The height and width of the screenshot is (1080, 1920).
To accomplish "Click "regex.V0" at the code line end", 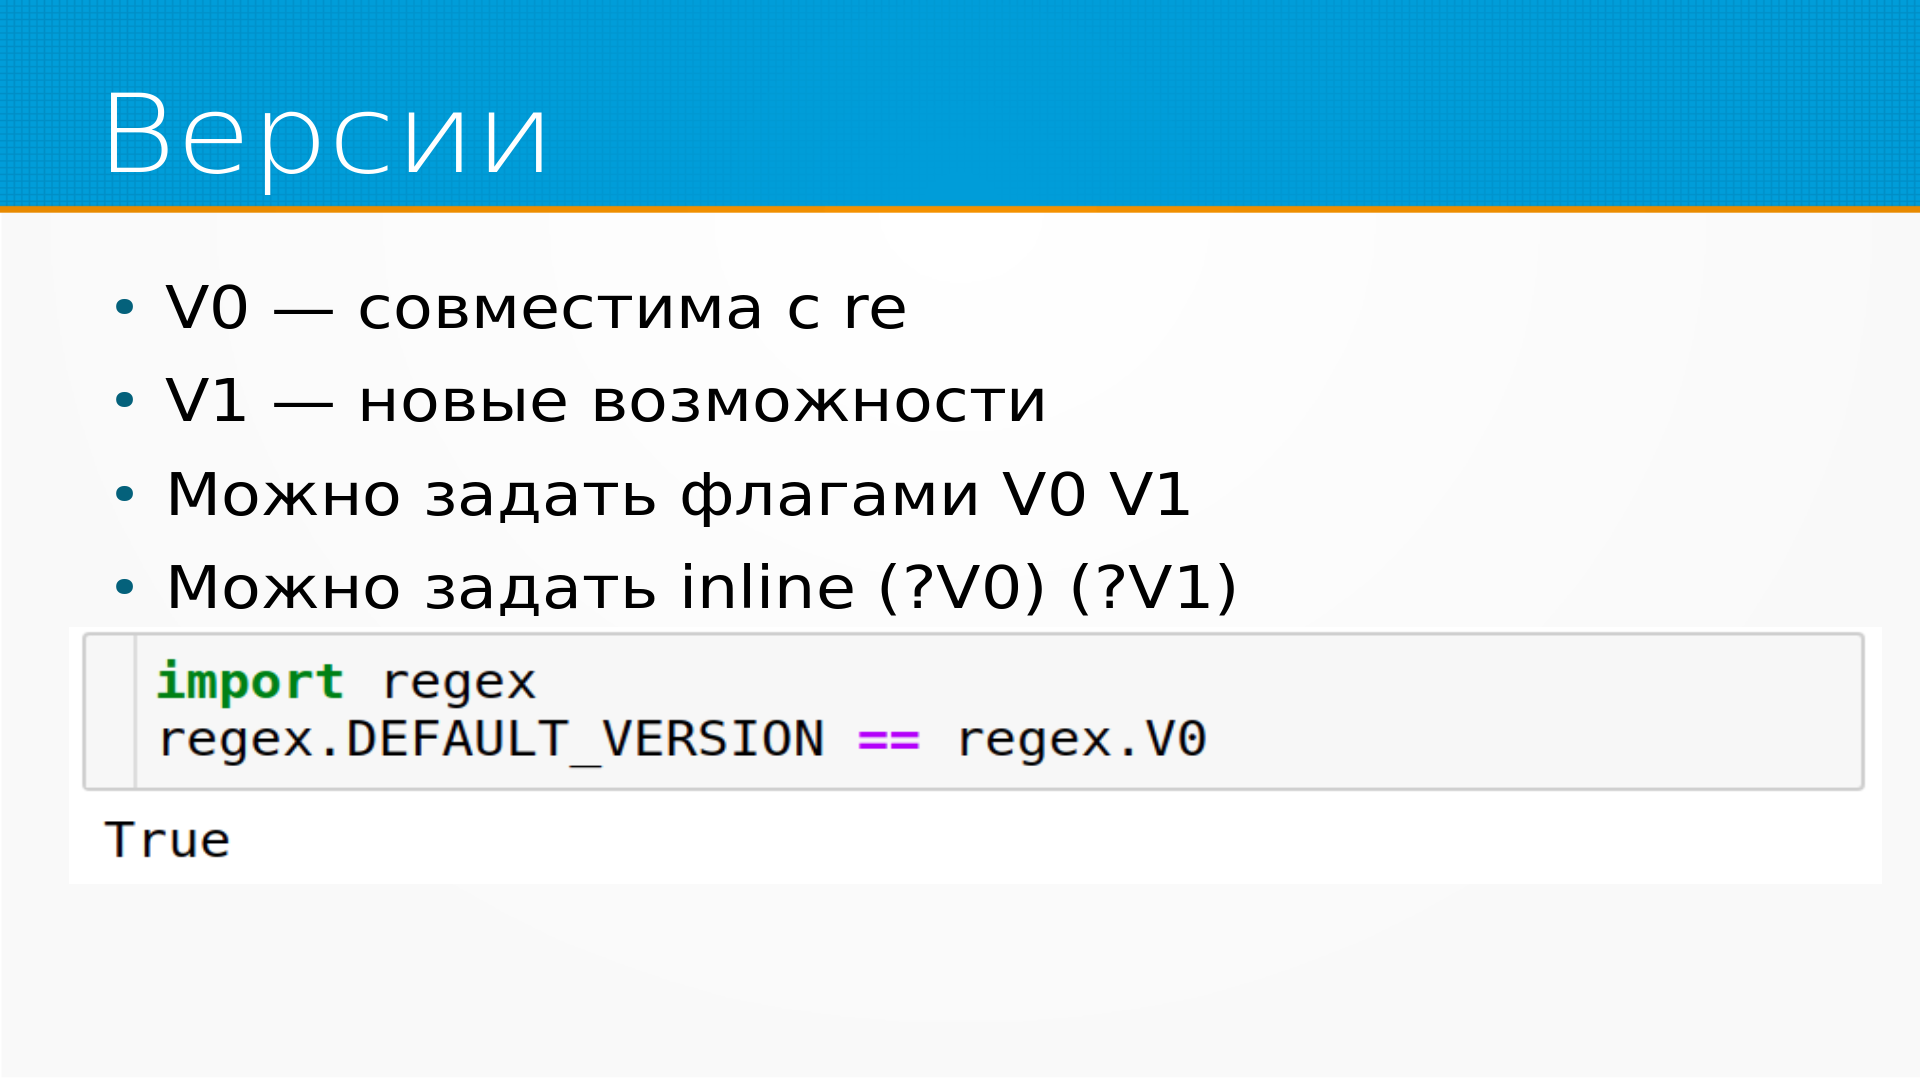I will pyautogui.click(x=1082, y=740).
